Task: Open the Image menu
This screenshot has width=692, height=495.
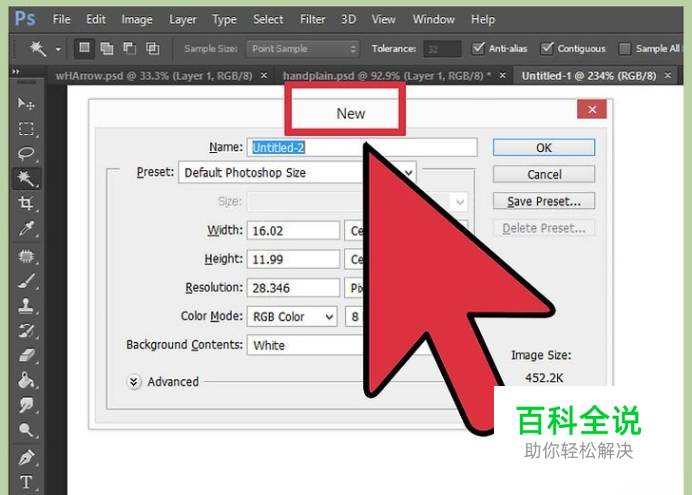Action: [x=137, y=19]
